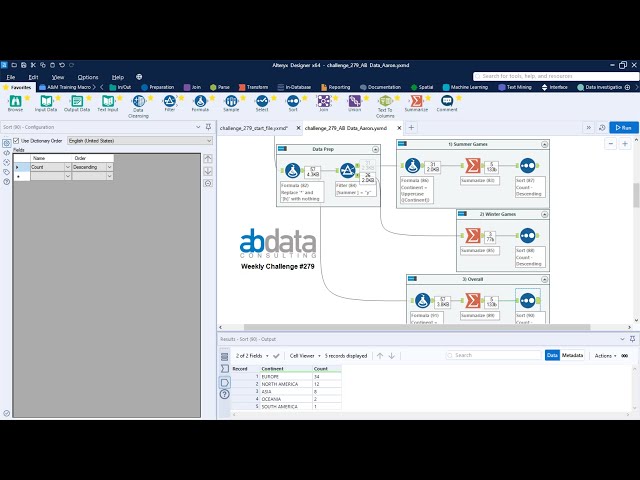The image size is (640, 480).
Task: Zoom out the canvas with minus button
Action: click(x=611, y=144)
